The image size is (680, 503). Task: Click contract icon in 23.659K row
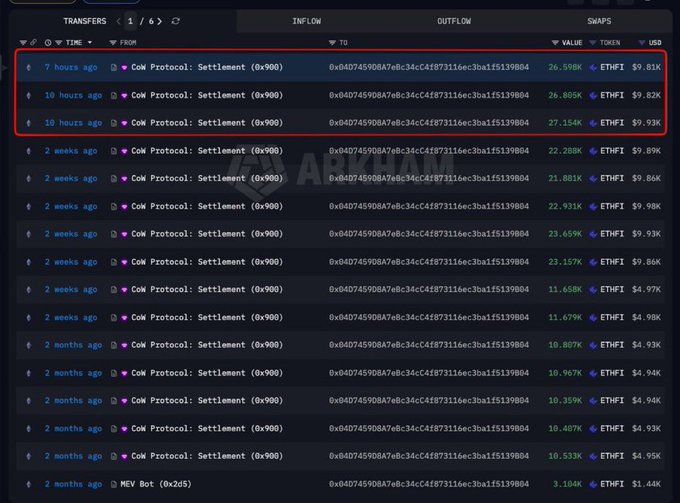click(114, 234)
